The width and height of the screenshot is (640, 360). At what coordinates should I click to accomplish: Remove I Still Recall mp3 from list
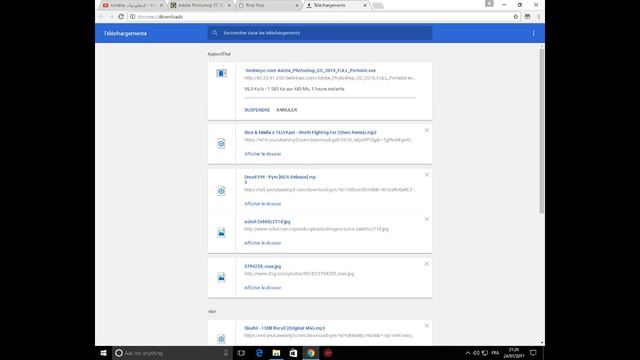427,326
